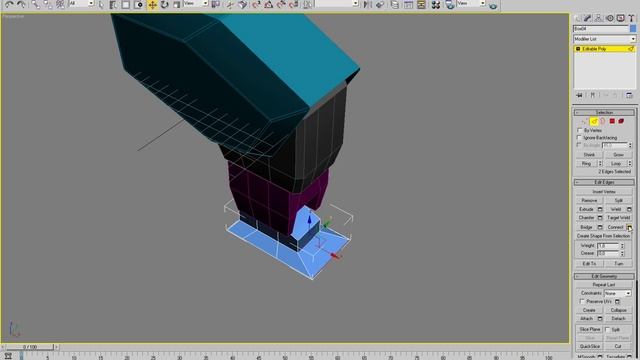Switch to Vertex sub-object level

584,121
